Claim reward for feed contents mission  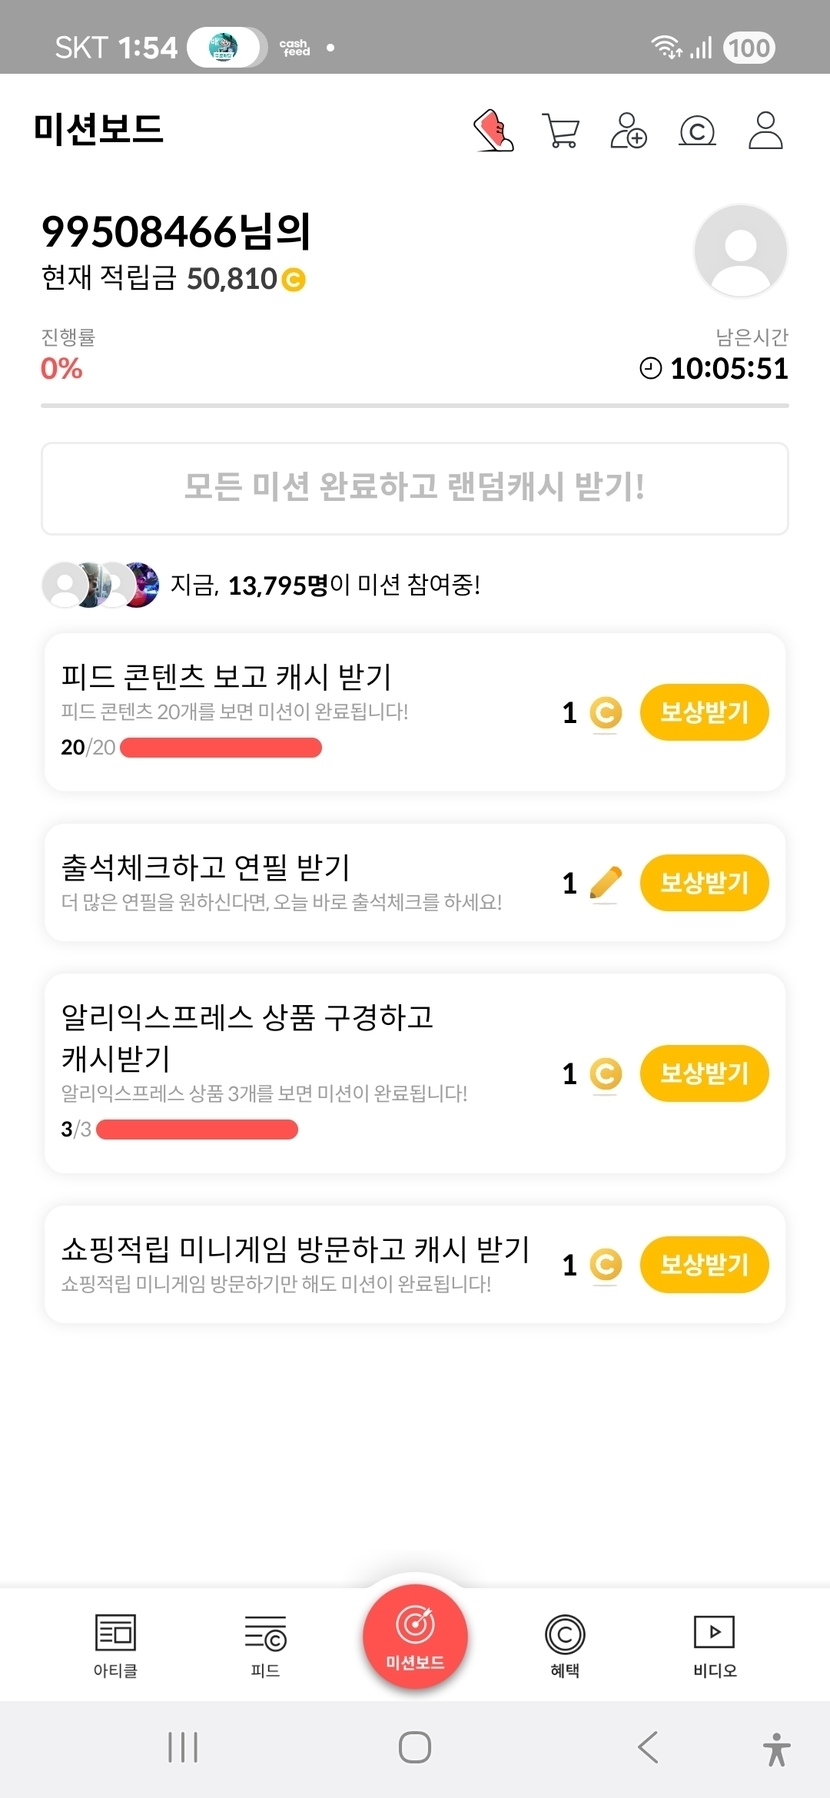tap(704, 712)
